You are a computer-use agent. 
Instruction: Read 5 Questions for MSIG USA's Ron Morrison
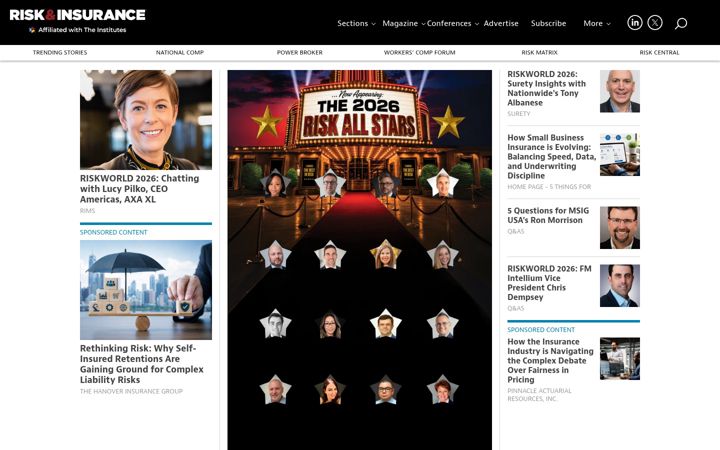(x=548, y=215)
